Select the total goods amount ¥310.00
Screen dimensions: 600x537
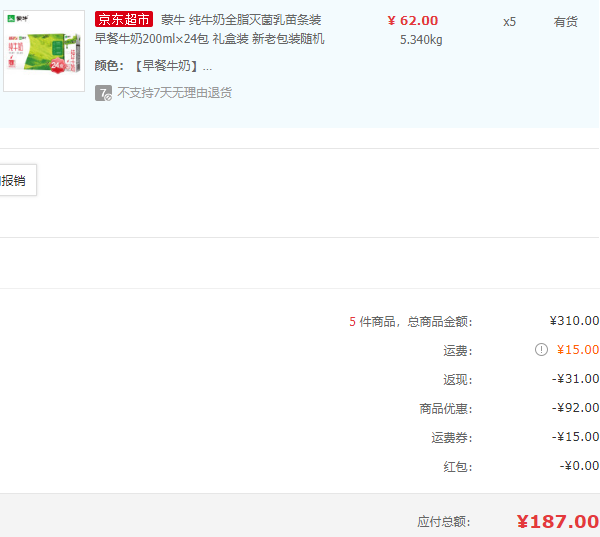click(x=574, y=321)
